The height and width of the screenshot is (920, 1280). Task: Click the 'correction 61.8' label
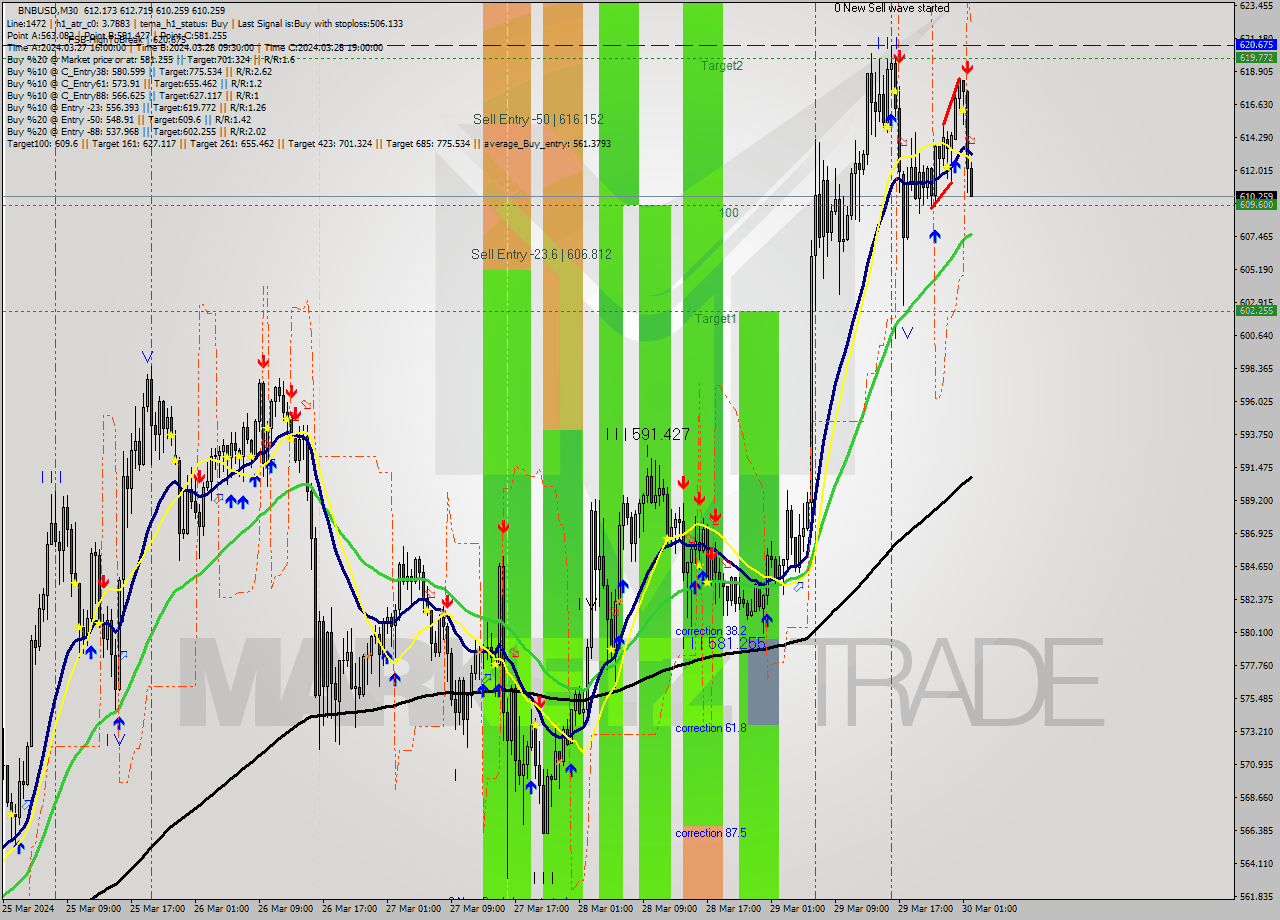[x=710, y=728]
